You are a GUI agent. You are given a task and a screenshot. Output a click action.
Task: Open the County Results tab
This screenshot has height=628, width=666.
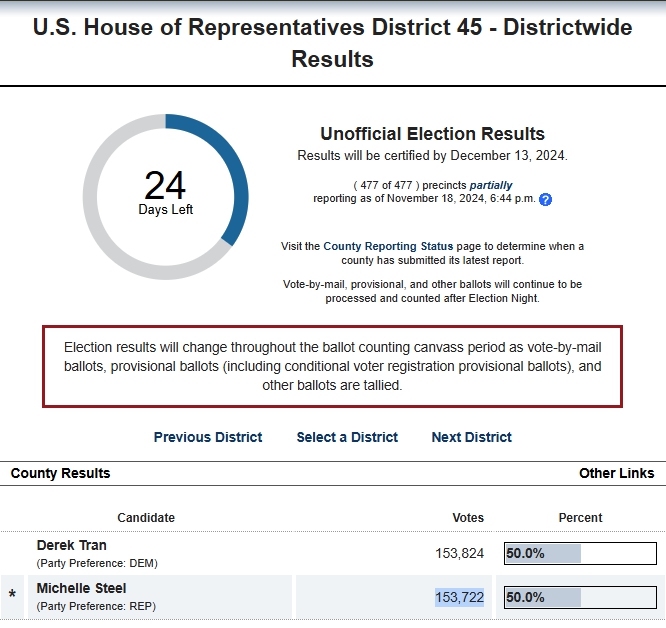coord(60,473)
